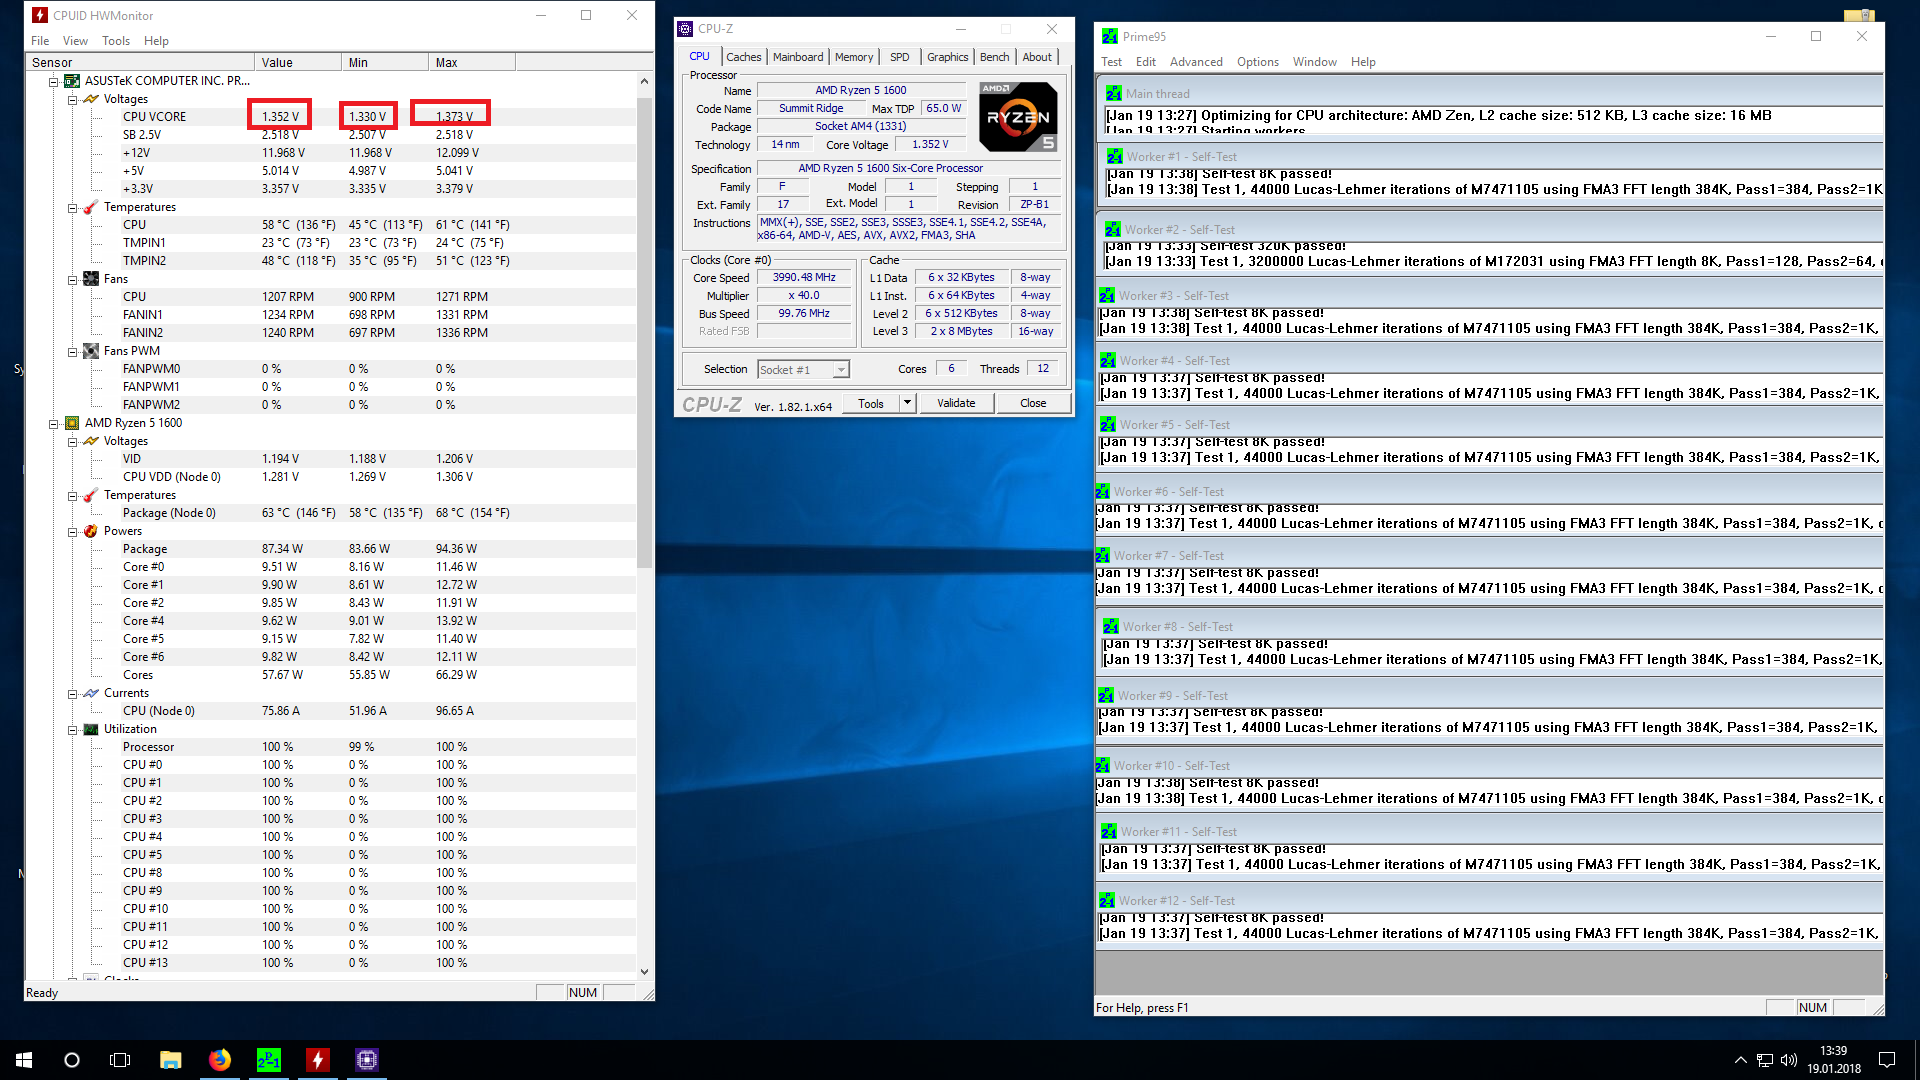Click the Worker #1 Self-Test window icon
Image resolution: width=1920 pixels, height=1080 pixels.
[1114, 157]
